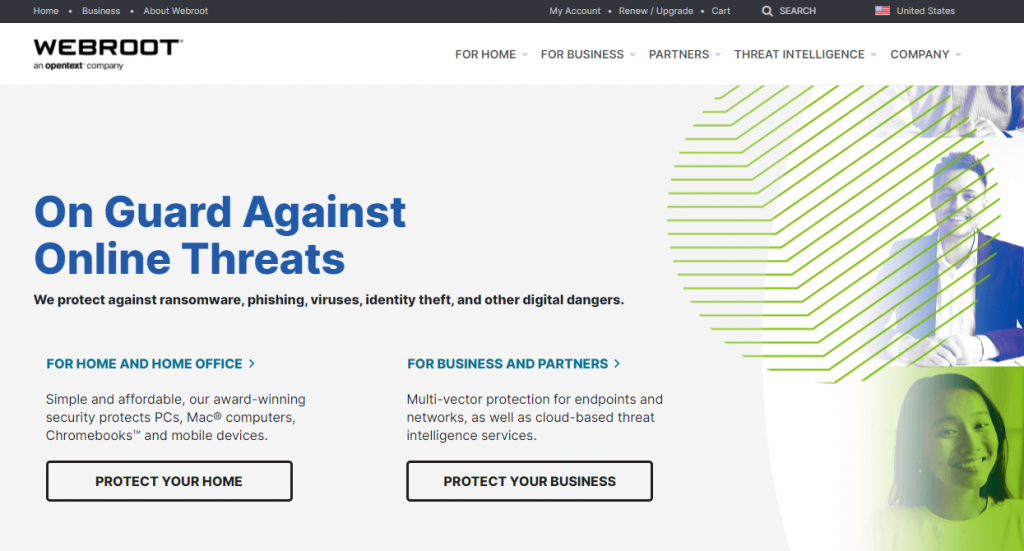Expand the For Home dropdown arrow
This screenshot has height=551, width=1024.
524,55
